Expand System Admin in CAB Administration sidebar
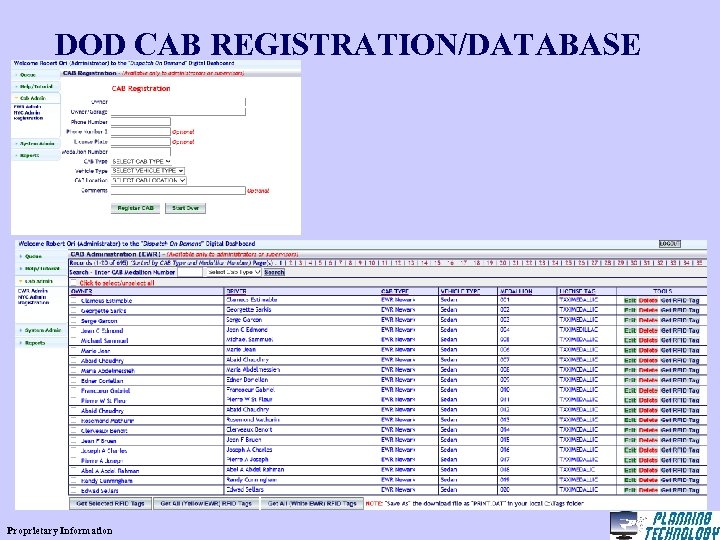720x540 pixels. tap(43, 330)
